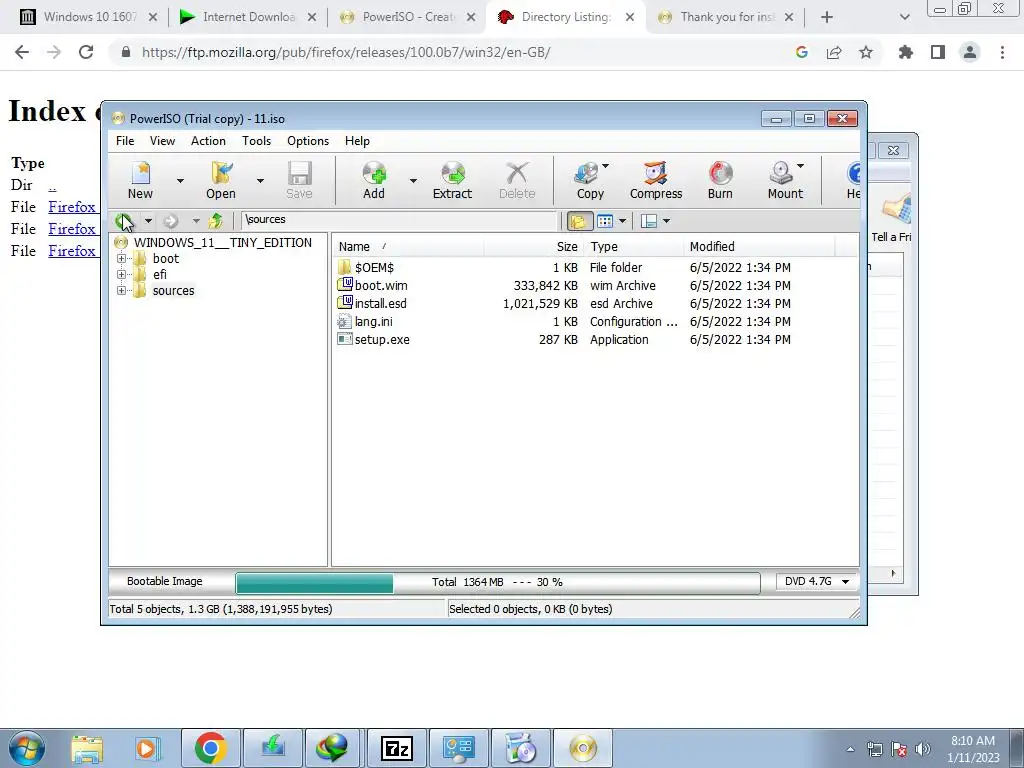Click the greyed Save toolbar icon
The height and width of the screenshot is (768, 1024).
click(x=299, y=180)
